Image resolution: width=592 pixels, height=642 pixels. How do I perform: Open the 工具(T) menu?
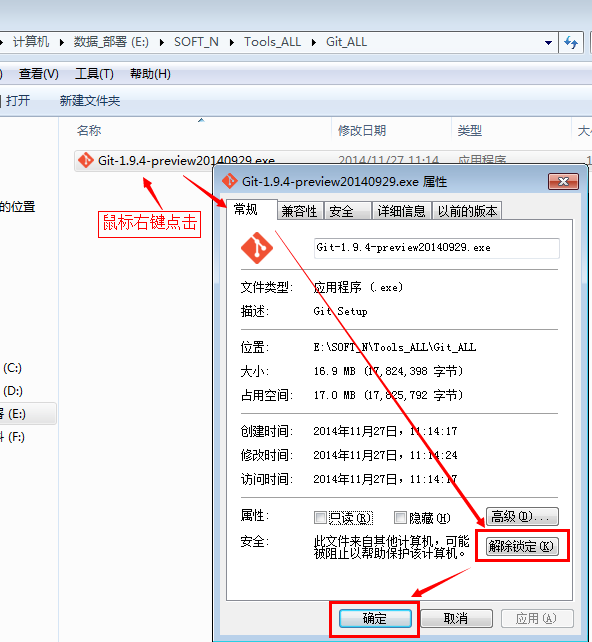94,74
